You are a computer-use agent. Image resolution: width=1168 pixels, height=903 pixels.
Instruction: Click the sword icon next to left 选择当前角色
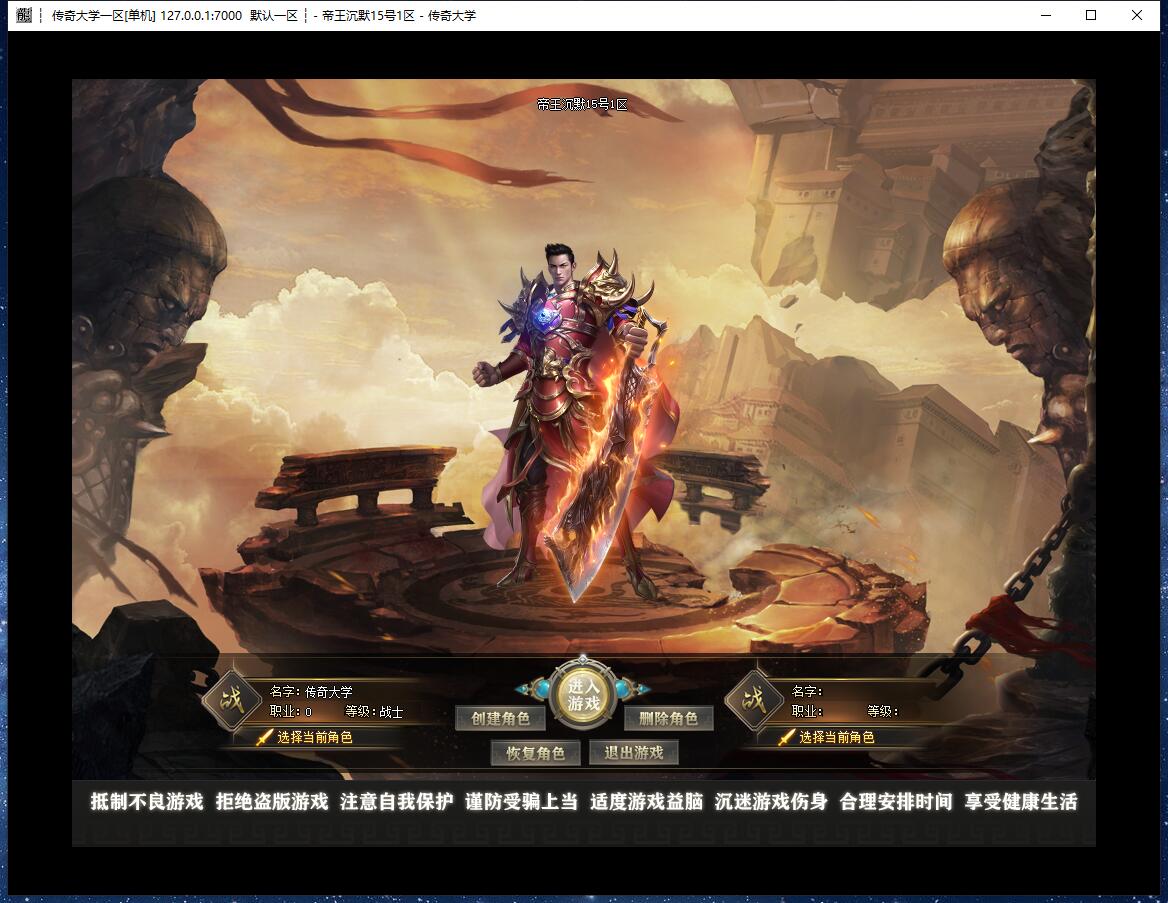pyautogui.click(x=264, y=737)
